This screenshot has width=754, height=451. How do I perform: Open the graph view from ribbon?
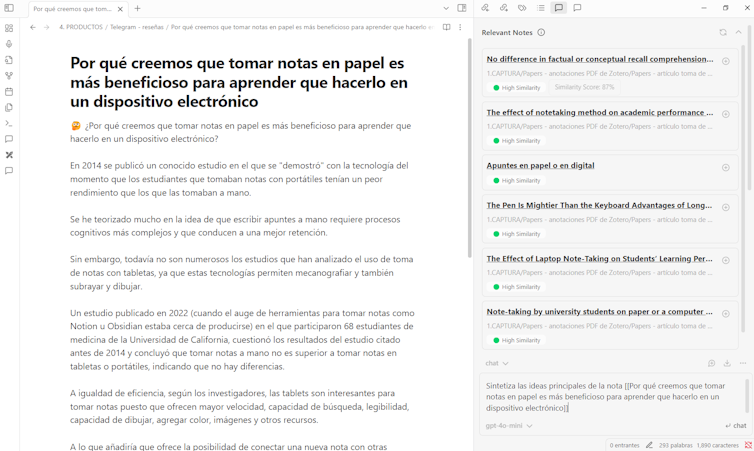(9, 76)
